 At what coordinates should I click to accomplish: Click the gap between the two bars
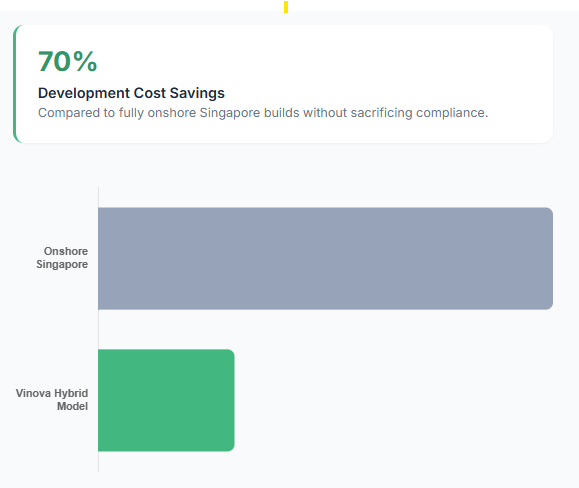coord(325,329)
